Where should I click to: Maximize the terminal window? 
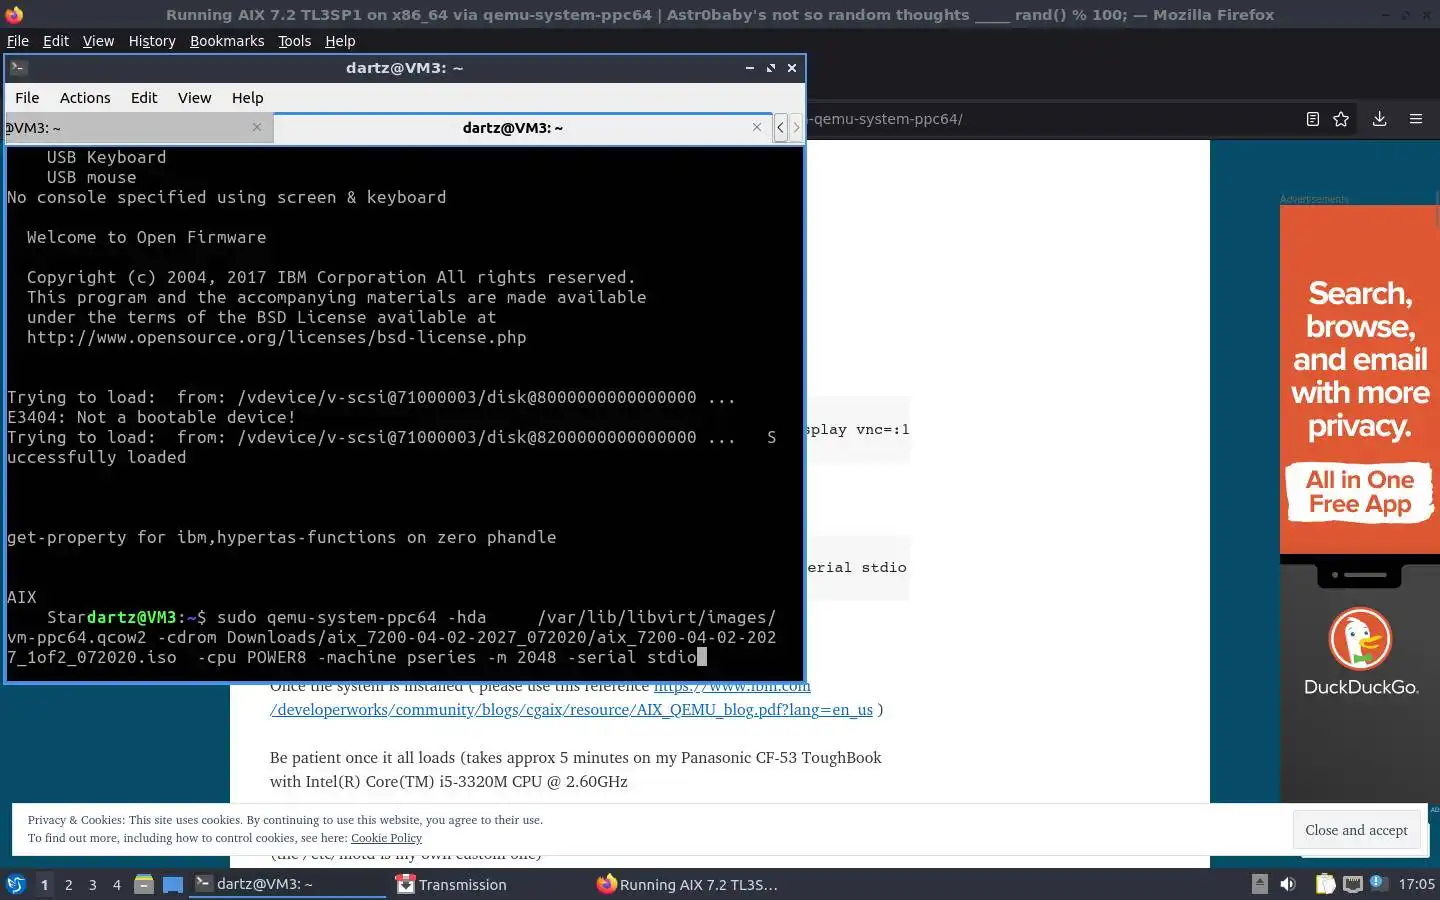(771, 68)
